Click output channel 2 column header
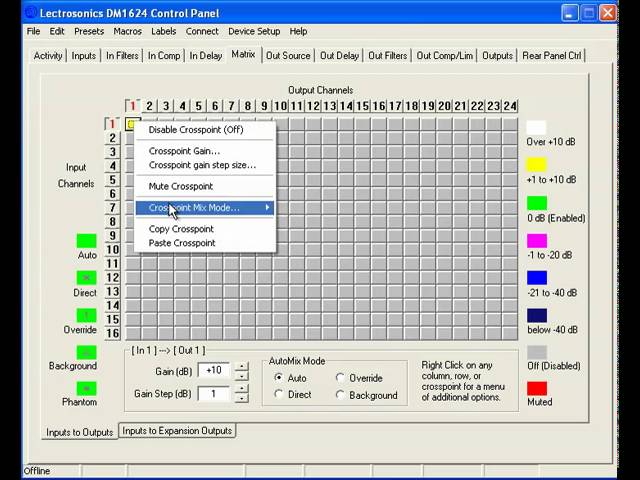Screen dimensions: 640x480 [149, 106]
